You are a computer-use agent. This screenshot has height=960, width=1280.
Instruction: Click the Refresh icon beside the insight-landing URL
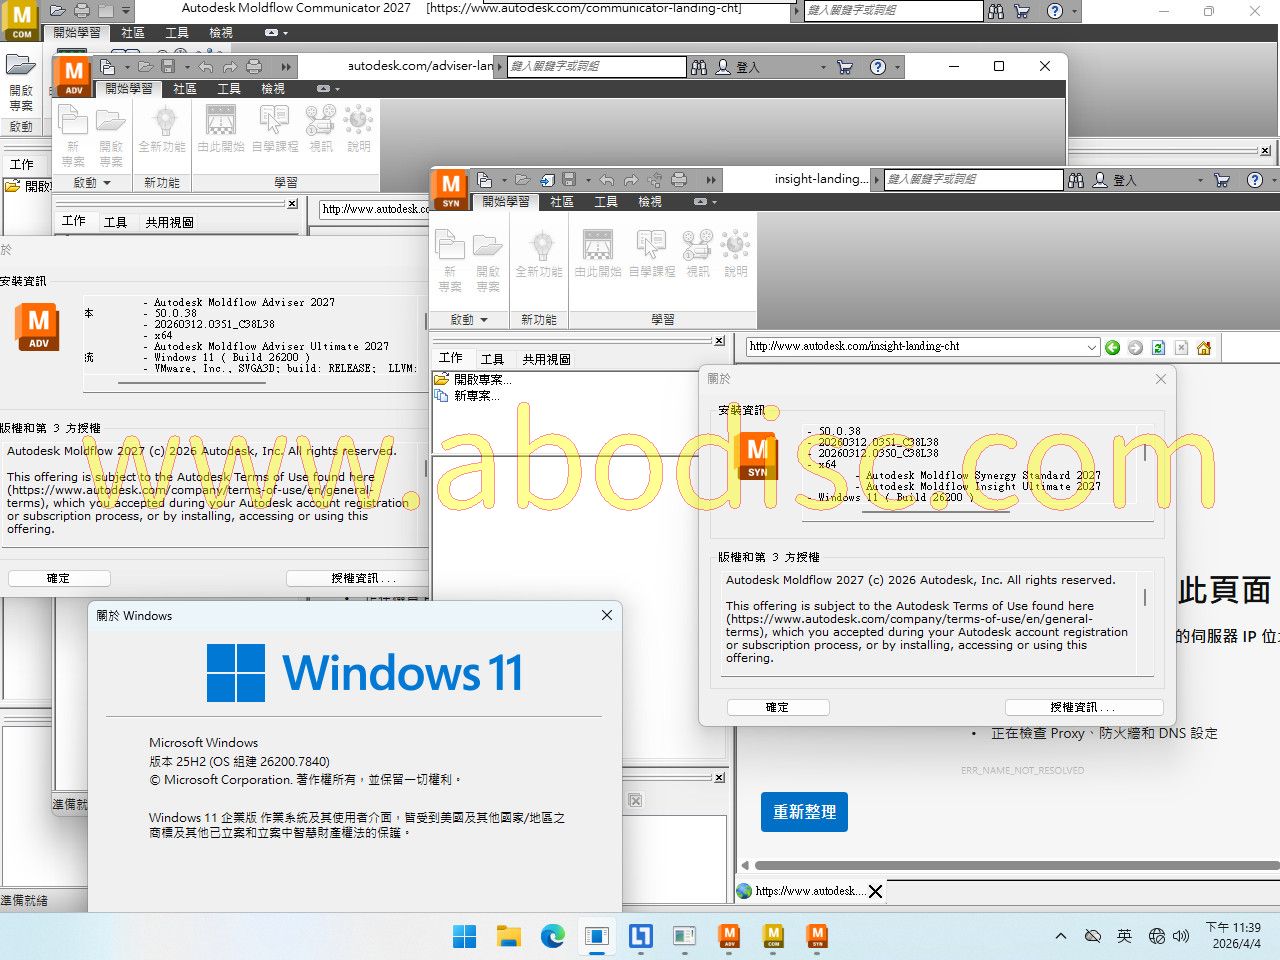[1158, 347]
